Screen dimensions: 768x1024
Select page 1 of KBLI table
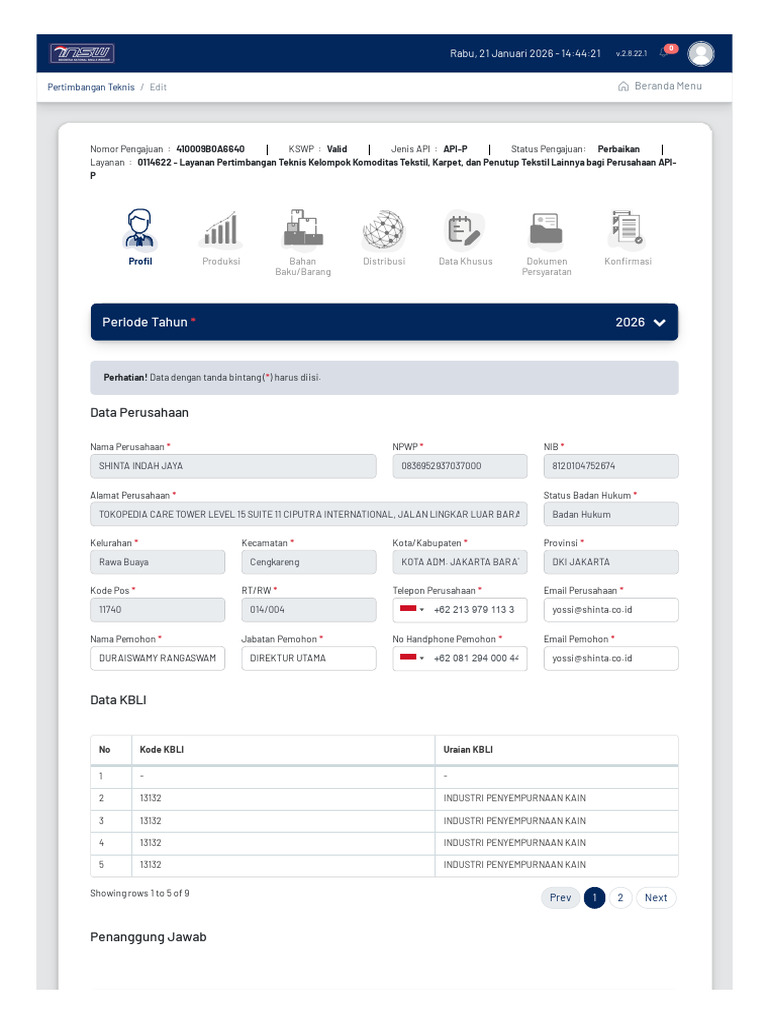click(594, 897)
